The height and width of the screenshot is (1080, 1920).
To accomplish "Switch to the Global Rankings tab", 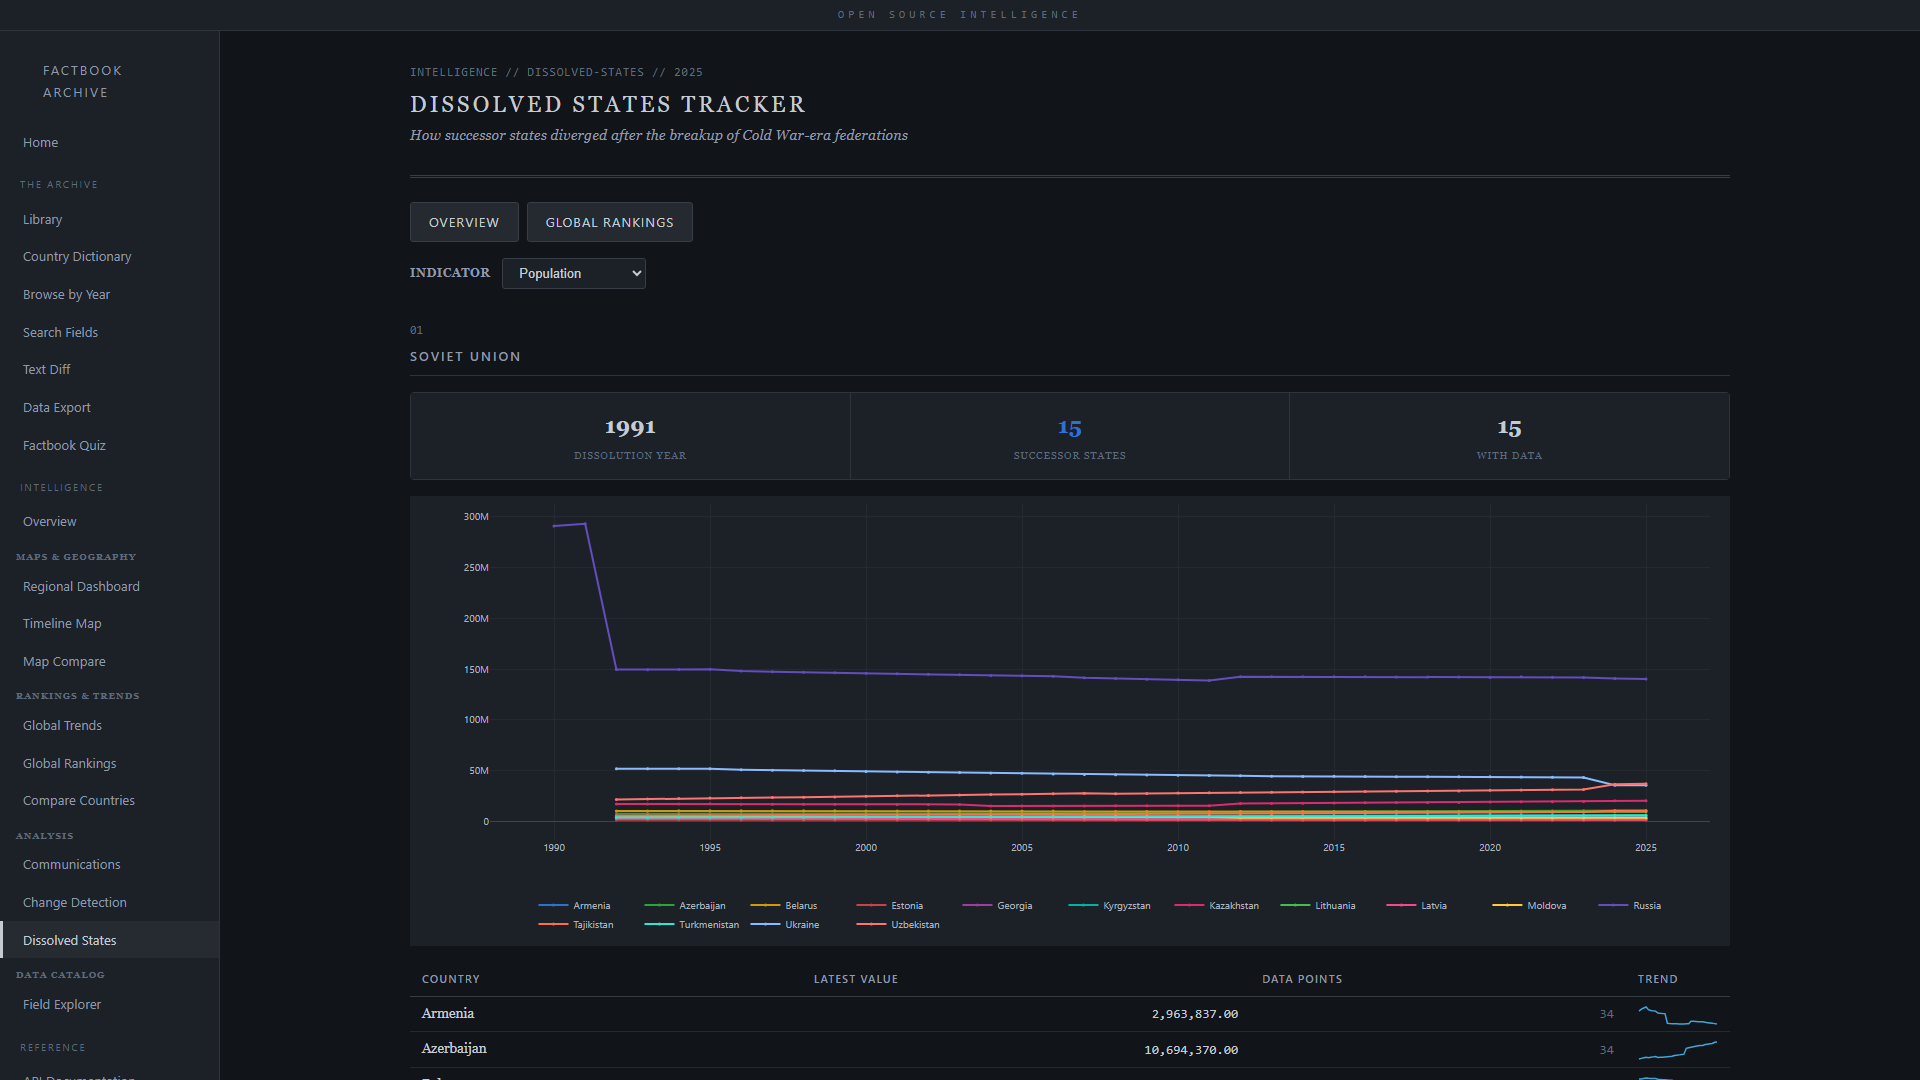I will point(609,223).
